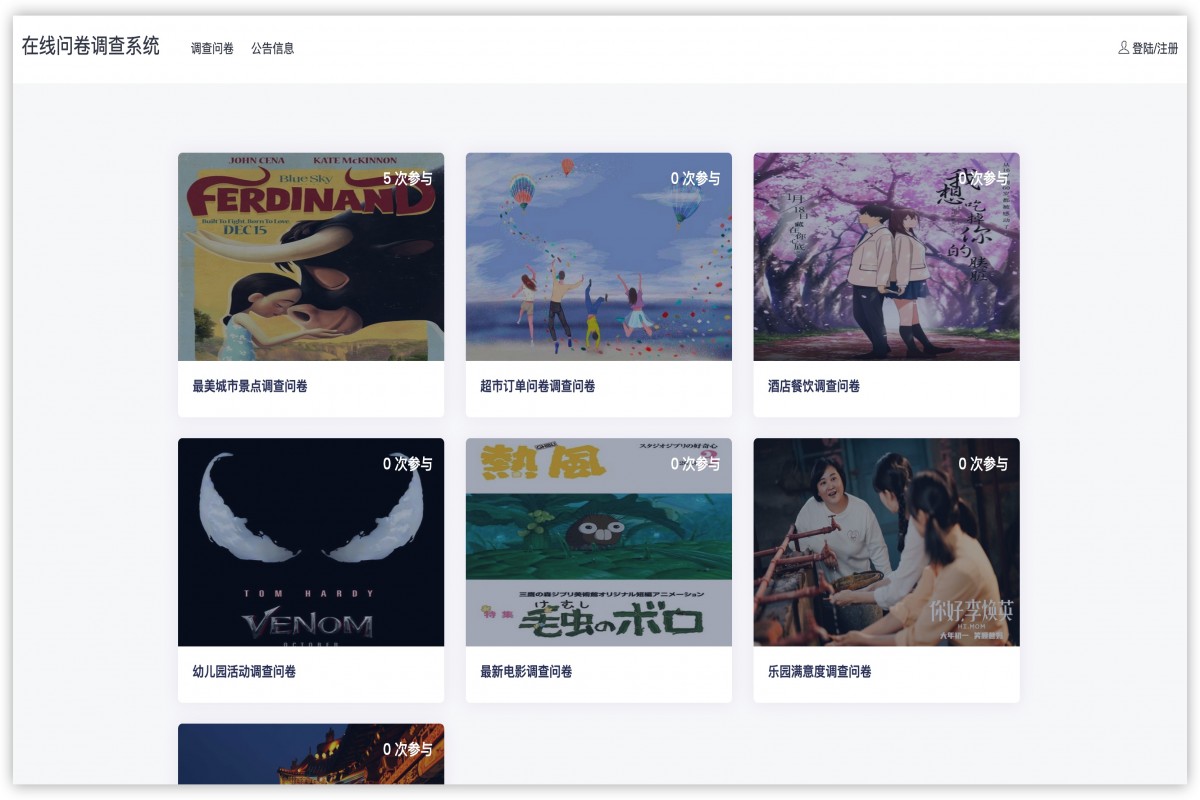Open the 公告信息 announcements menu
This screenshot has height=800, width=1200.
click(272, 47)
